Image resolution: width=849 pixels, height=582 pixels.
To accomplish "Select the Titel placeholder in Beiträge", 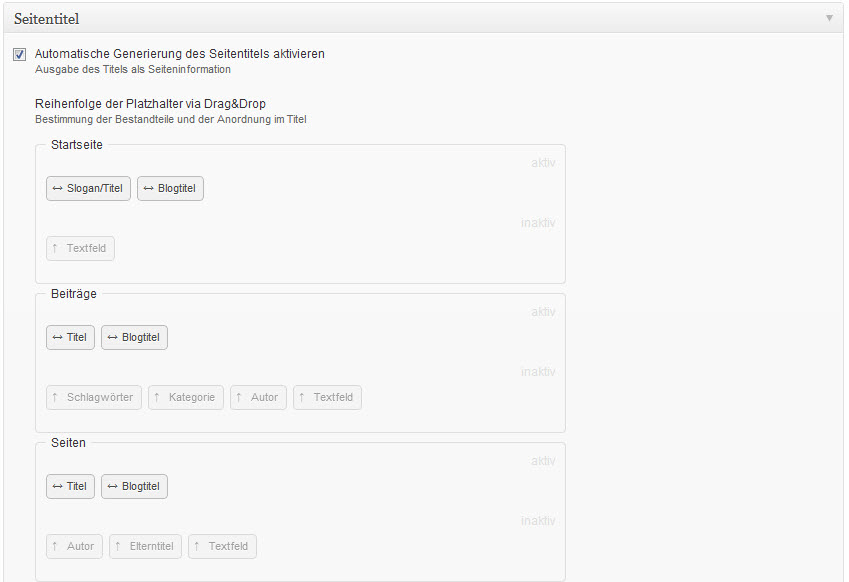I will click(x=70, y=337).
